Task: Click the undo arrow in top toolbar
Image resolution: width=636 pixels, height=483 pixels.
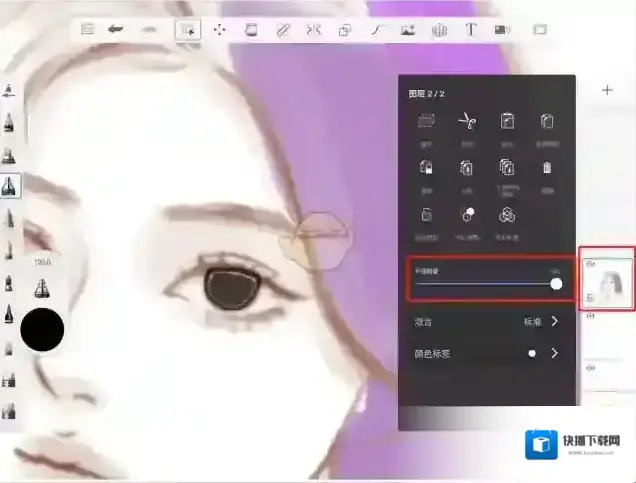Action: pos(116,29)
